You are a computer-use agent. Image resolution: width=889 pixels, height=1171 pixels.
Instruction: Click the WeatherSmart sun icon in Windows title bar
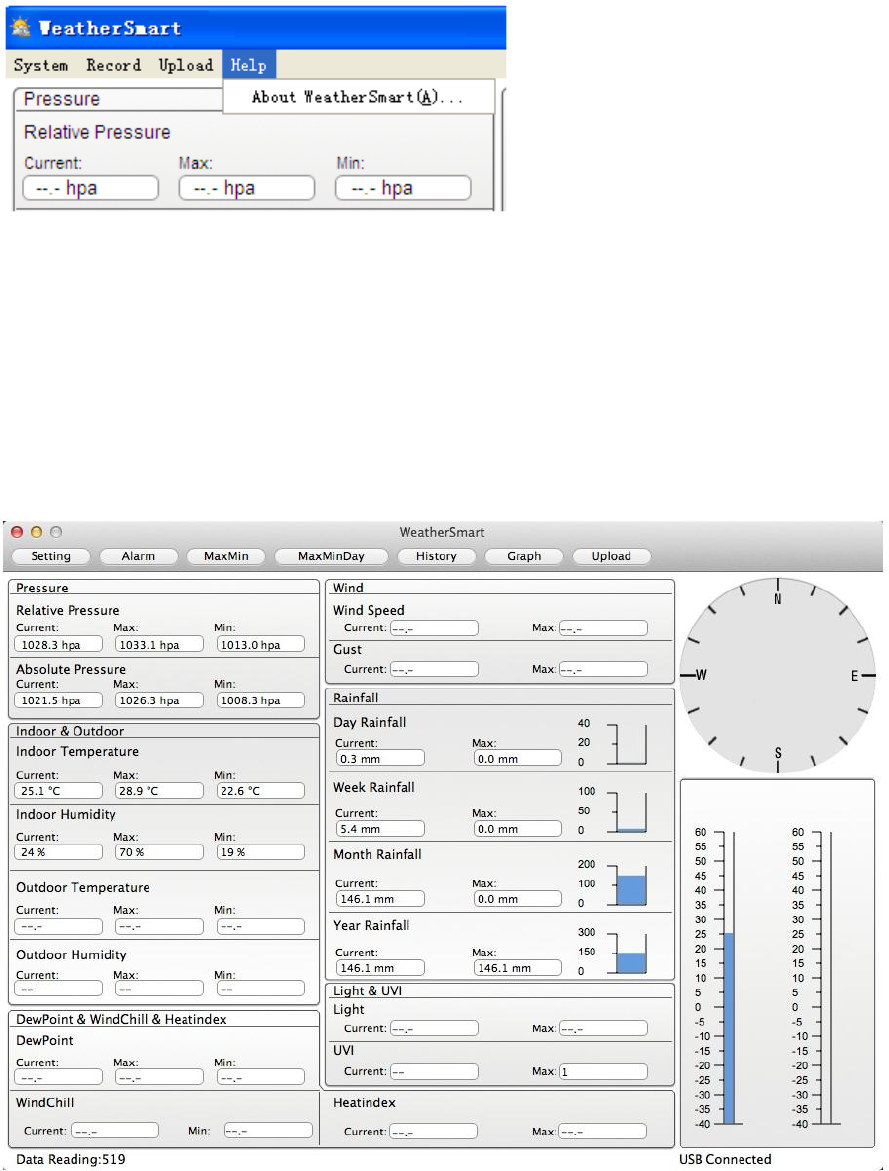pyautogui.click(x=21, y=28)
